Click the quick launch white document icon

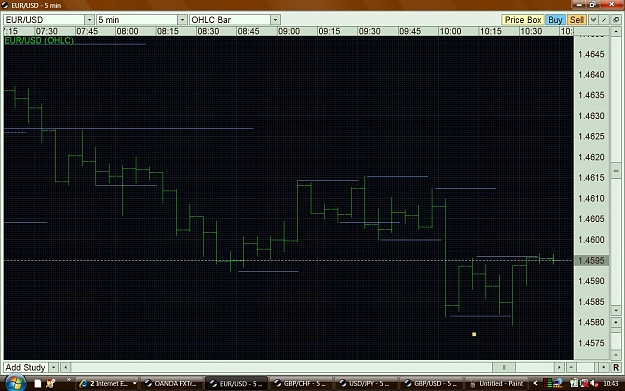pyautogui.click(x=38, y=383)
